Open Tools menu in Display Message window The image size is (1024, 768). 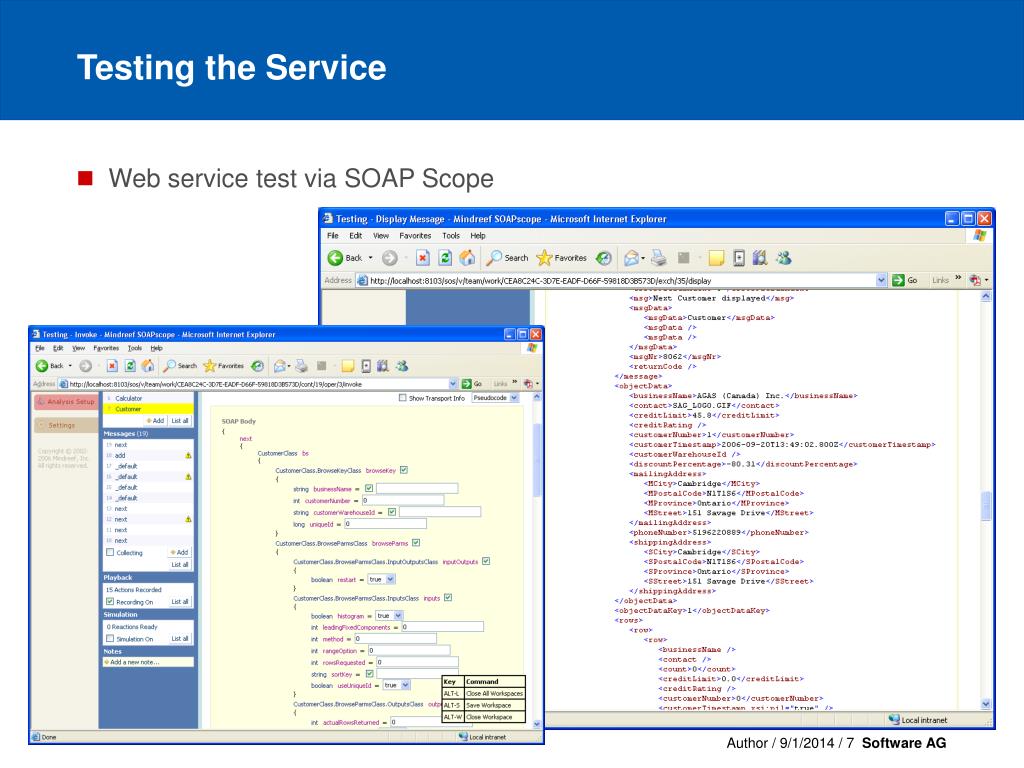(x=451, y=236)
